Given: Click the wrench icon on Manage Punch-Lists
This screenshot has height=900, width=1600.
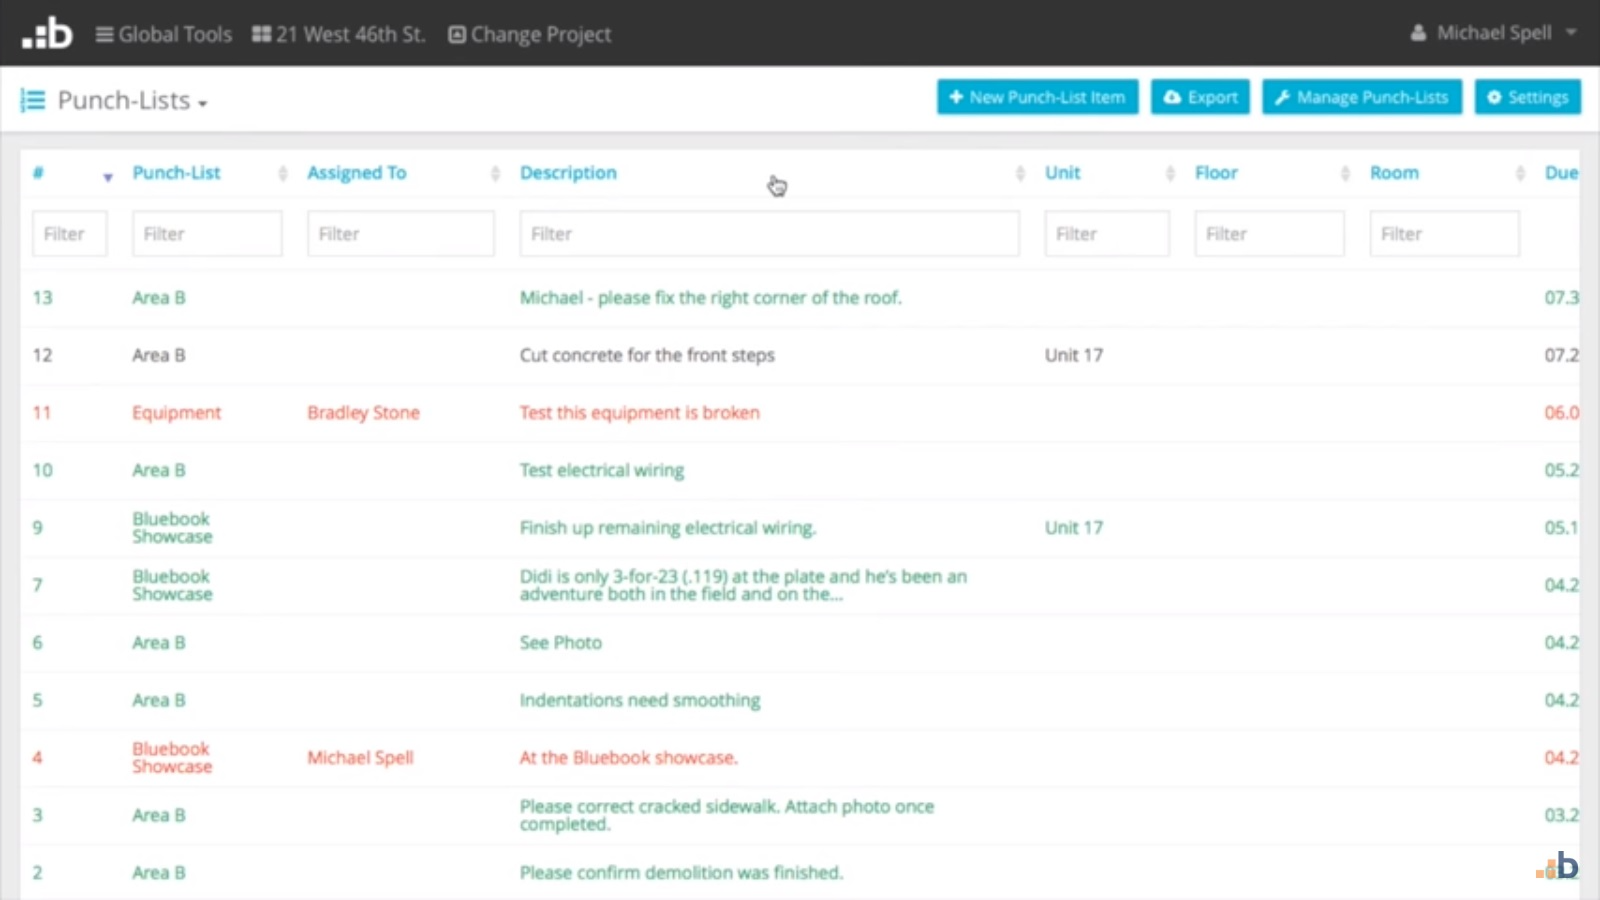Looking at the screenshot, I should pyautogui.click(x=1281, y=97).
